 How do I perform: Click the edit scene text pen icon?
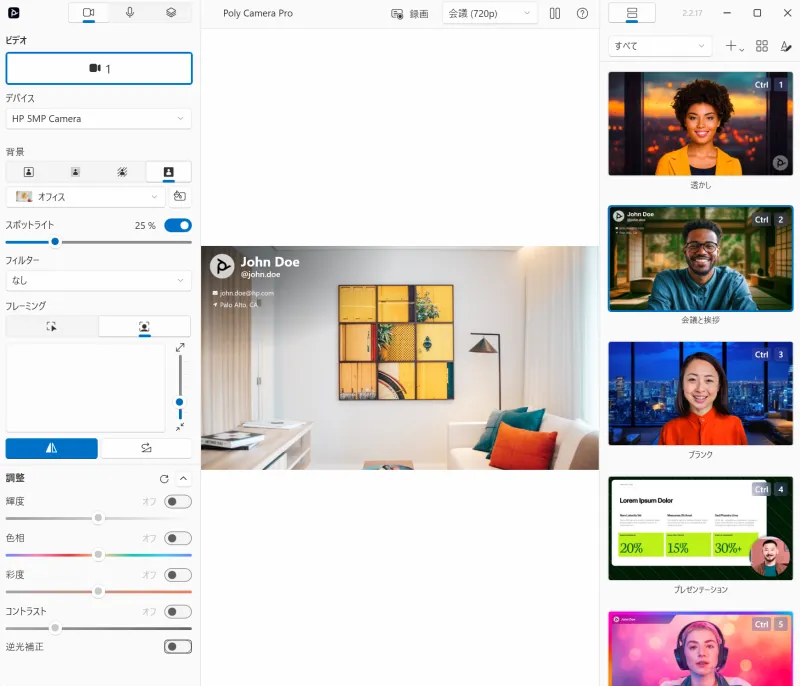(786, 46)
